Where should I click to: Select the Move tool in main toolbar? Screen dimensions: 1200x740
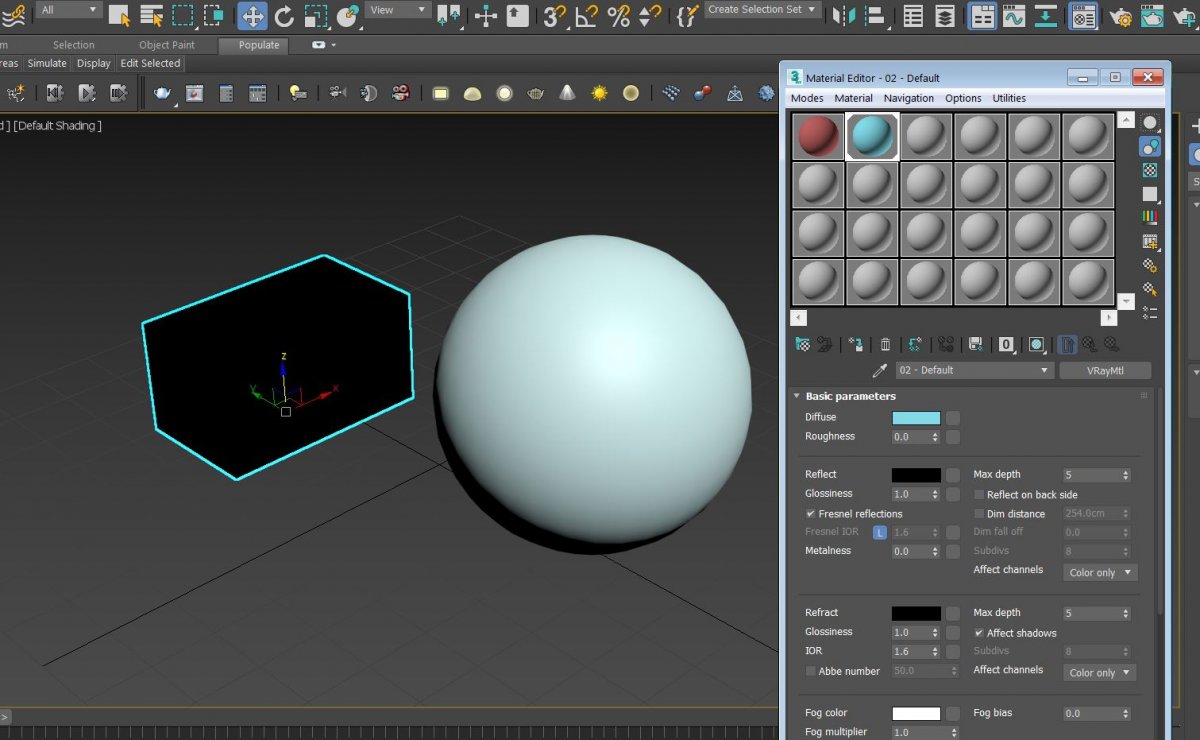[252, 15]
